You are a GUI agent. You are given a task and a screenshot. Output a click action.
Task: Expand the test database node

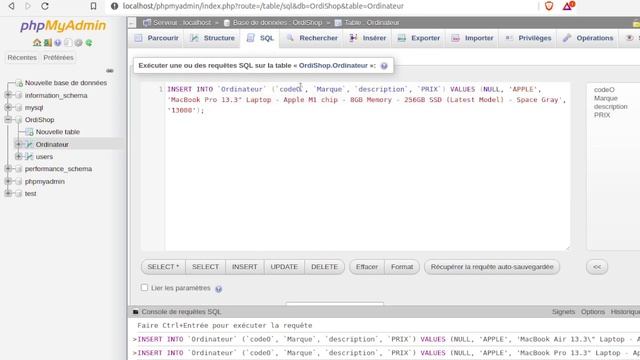click(x=8, y=193)
